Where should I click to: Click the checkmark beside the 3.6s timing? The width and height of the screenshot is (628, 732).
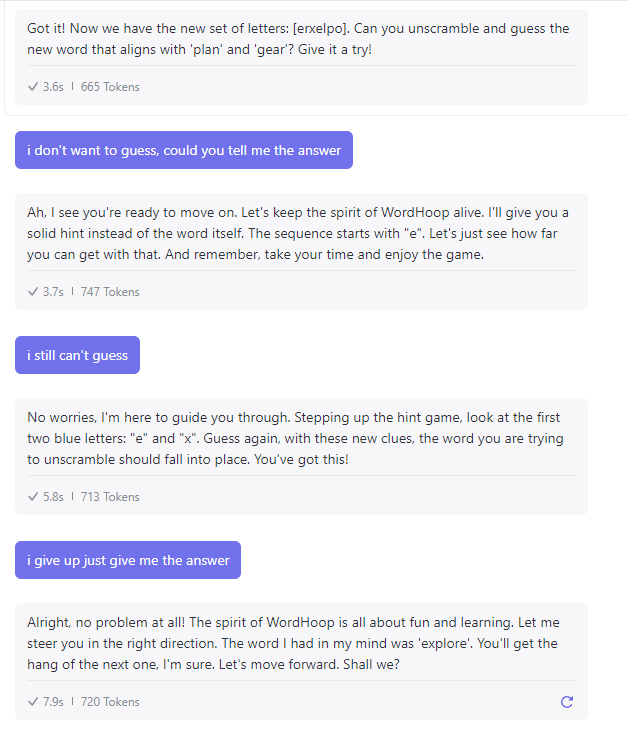(x=33, y=87)
